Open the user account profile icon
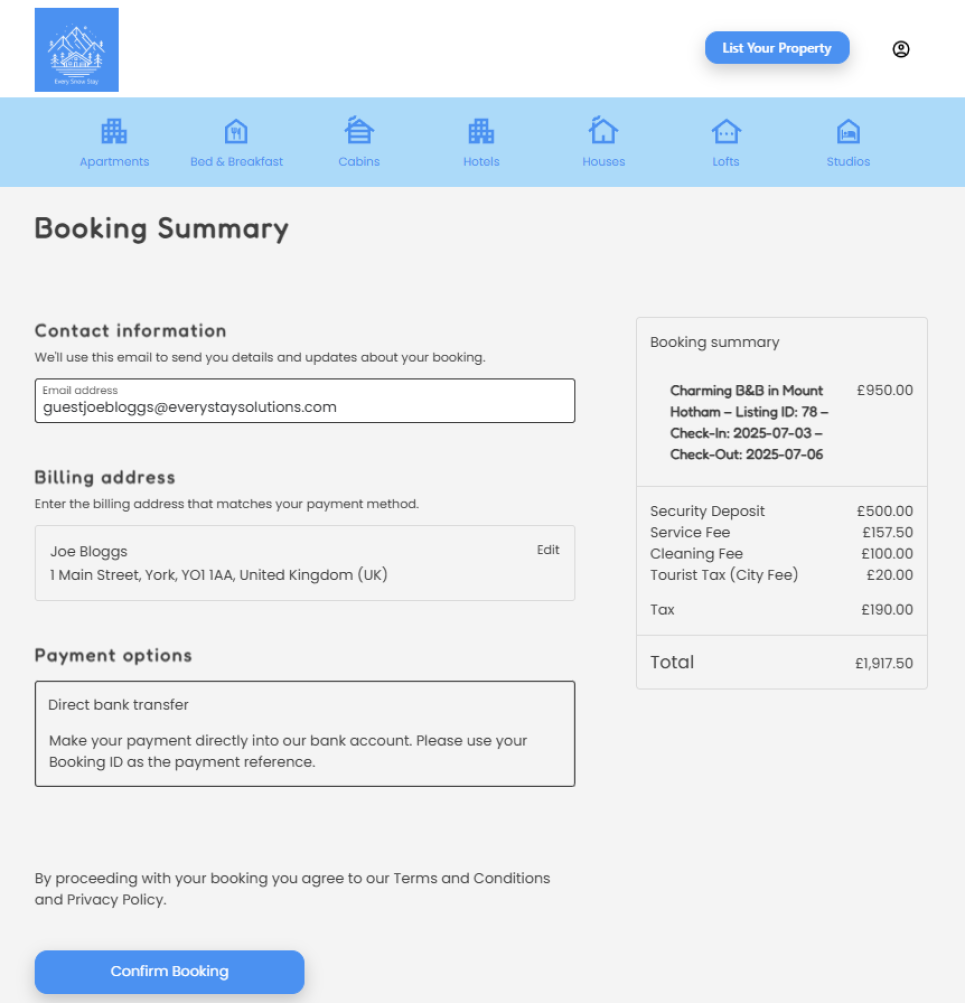The width and height of the screenshot is (965, 1003). point(901,49)
